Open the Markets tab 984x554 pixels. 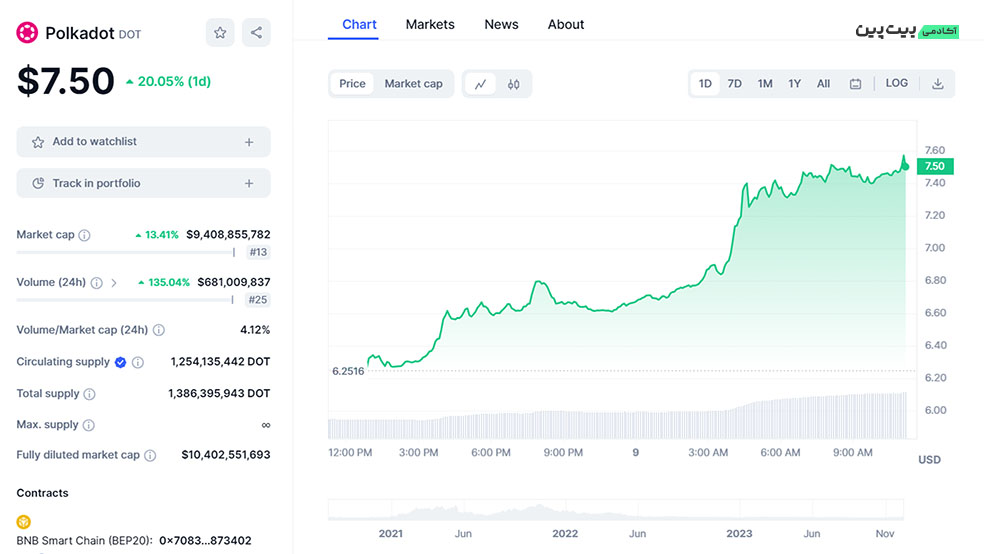[x=430, y=24]
